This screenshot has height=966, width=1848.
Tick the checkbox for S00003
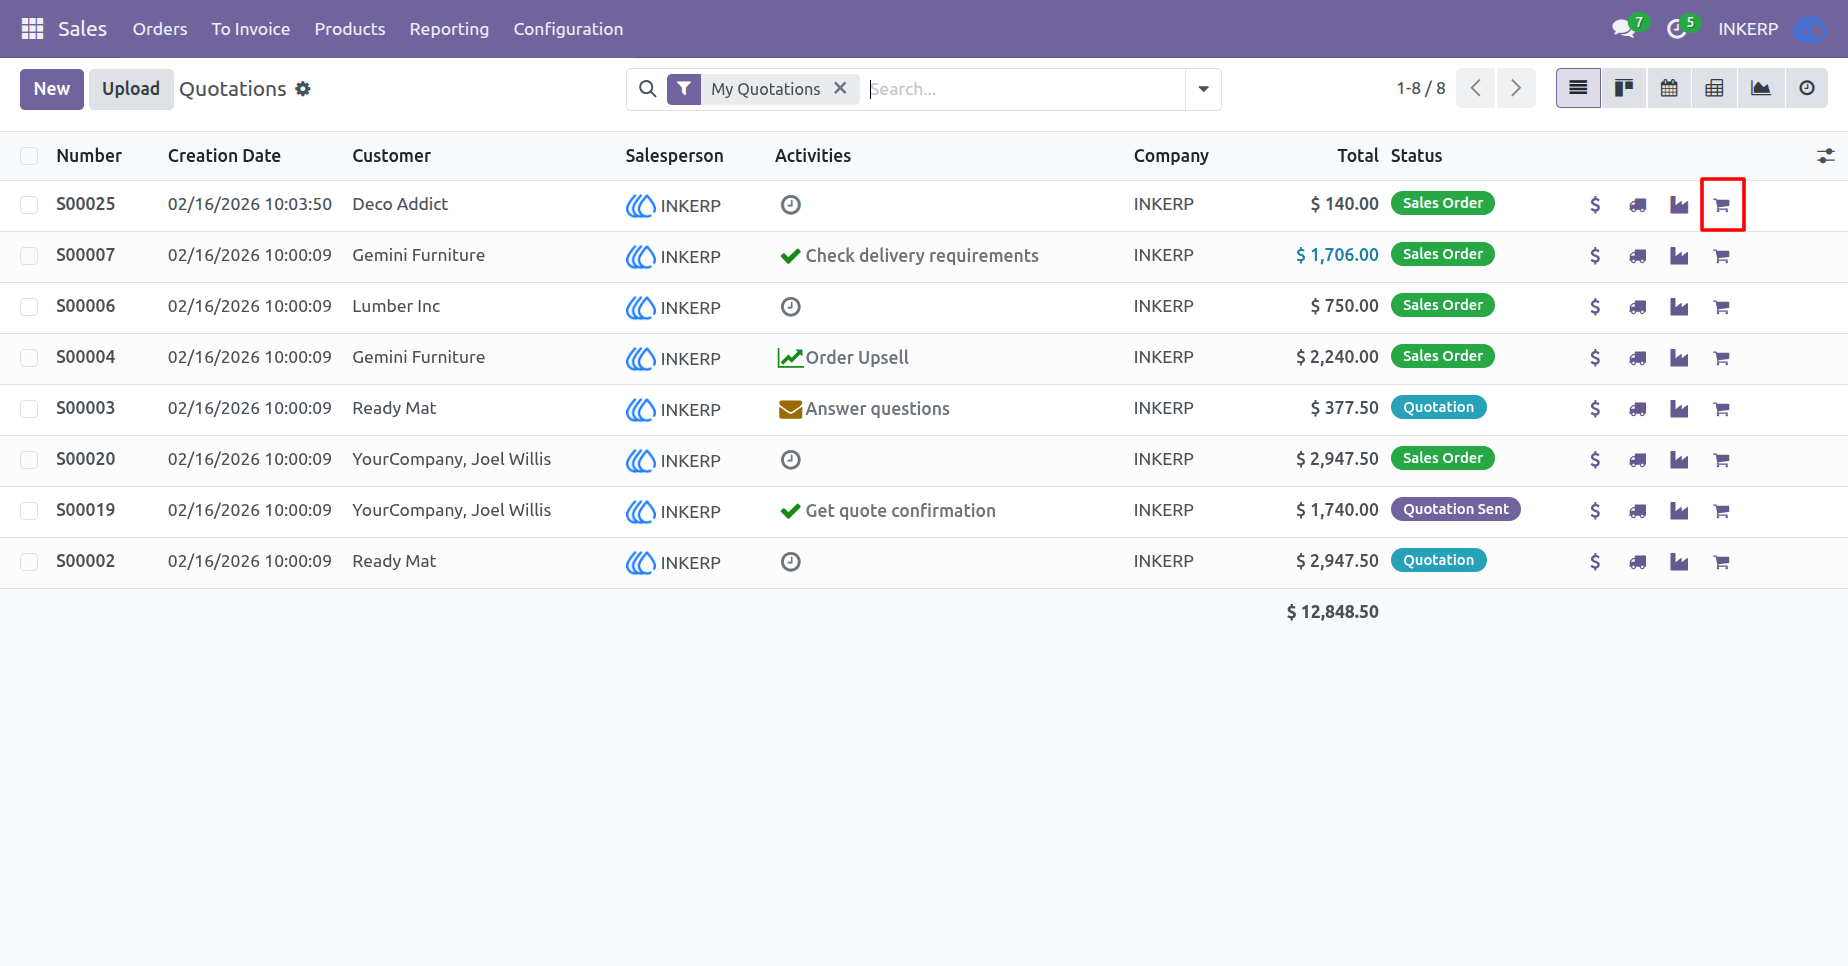[29, 409]
